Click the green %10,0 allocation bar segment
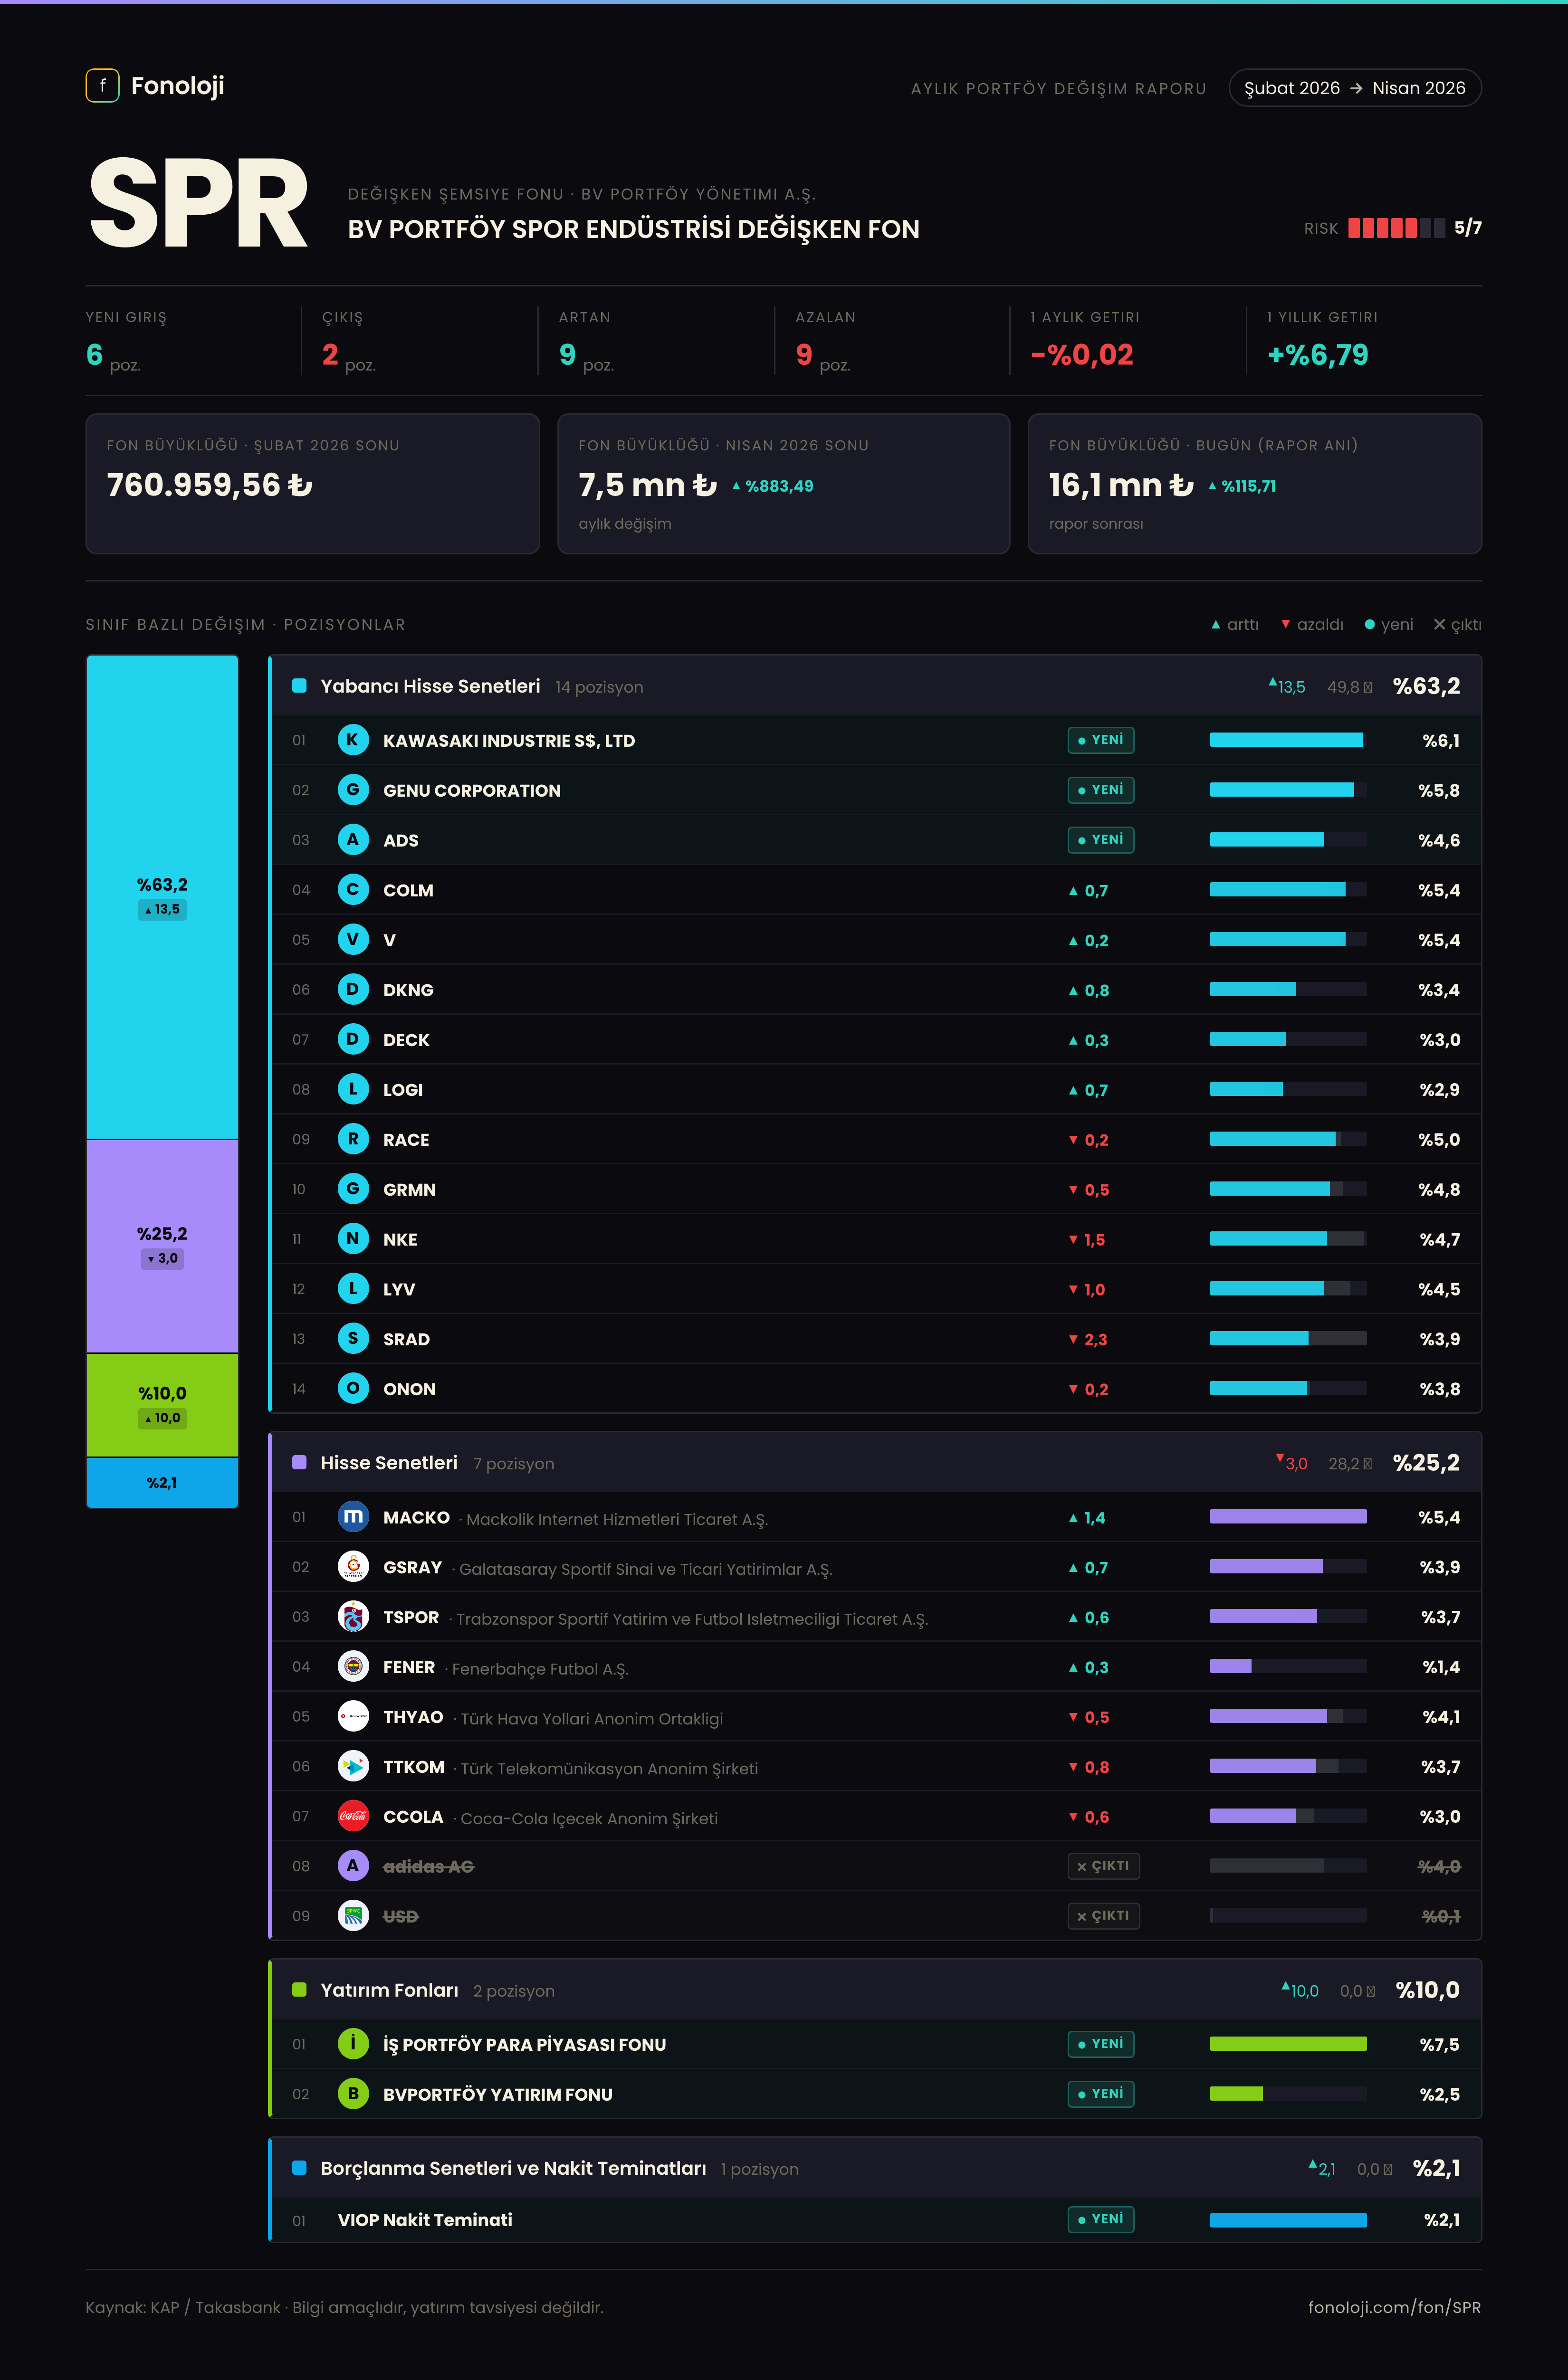Image resolution: width=1568 pixels, height=2380 pixels. pos(162,1405)
